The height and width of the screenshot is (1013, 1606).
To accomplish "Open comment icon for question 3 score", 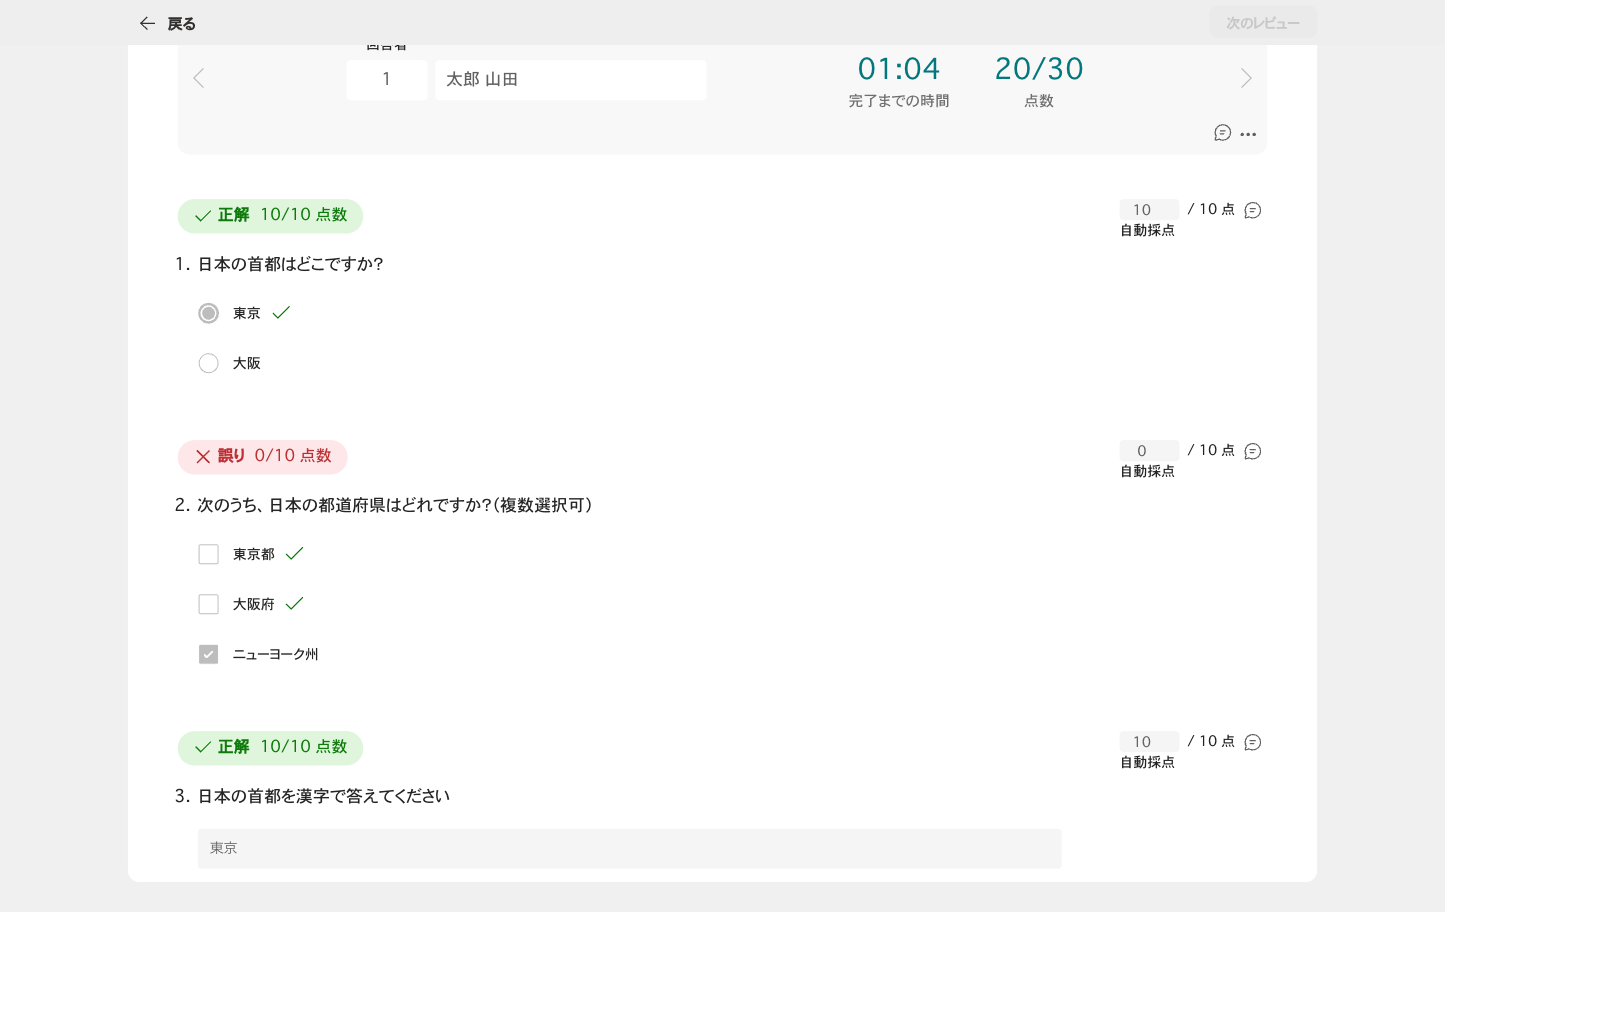I will pos(1253,742).
